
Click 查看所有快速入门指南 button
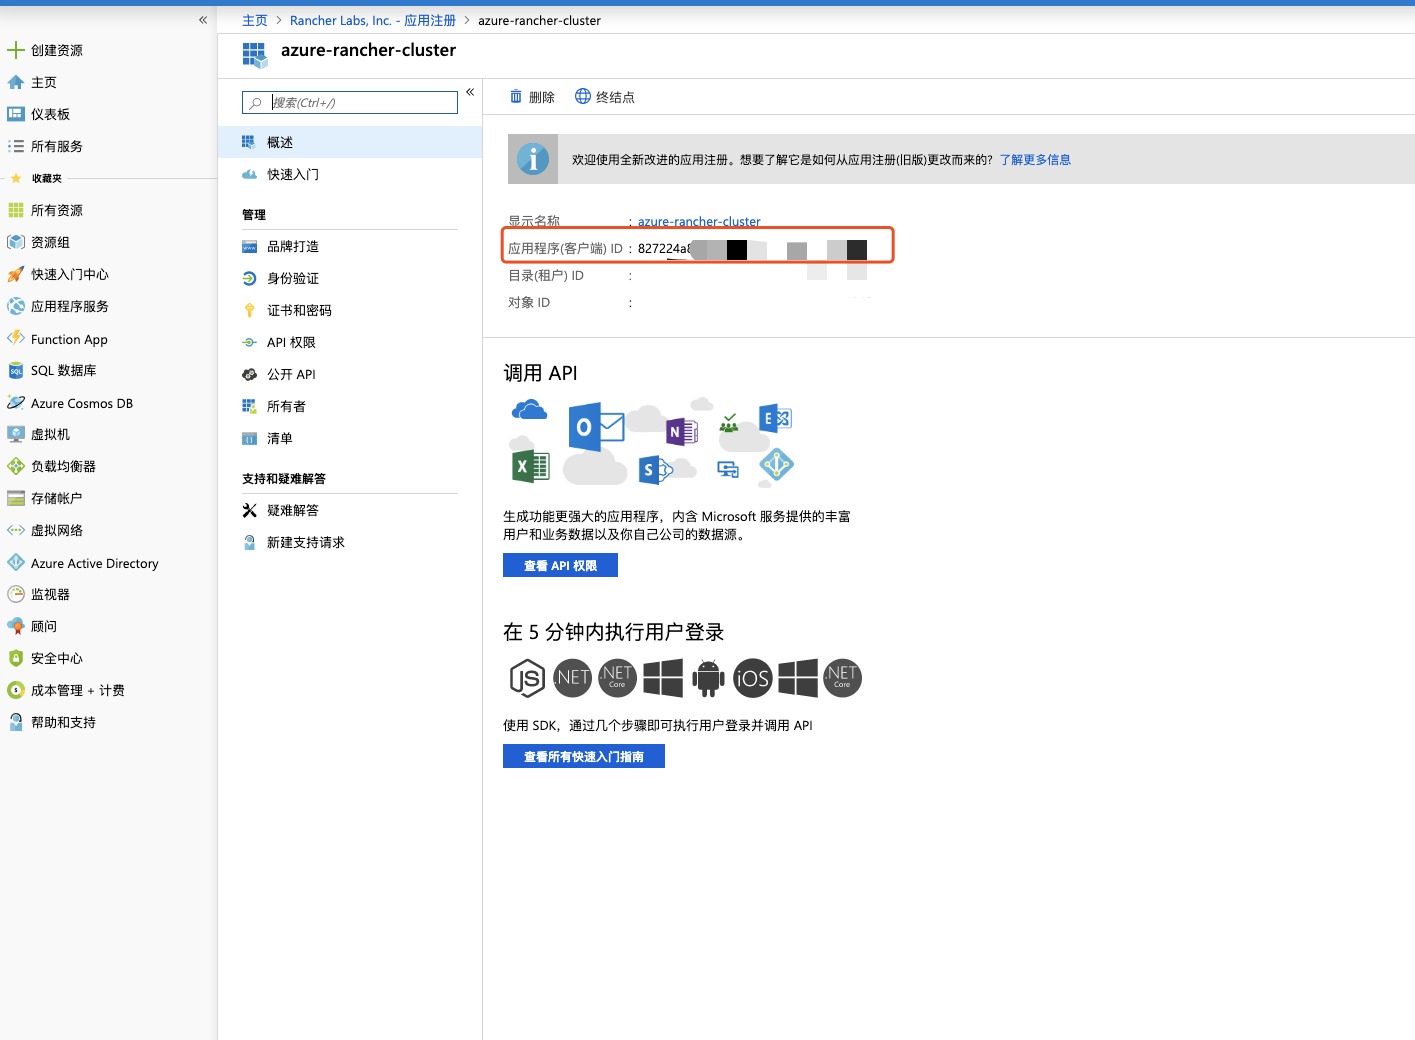(x=584, y=756)
